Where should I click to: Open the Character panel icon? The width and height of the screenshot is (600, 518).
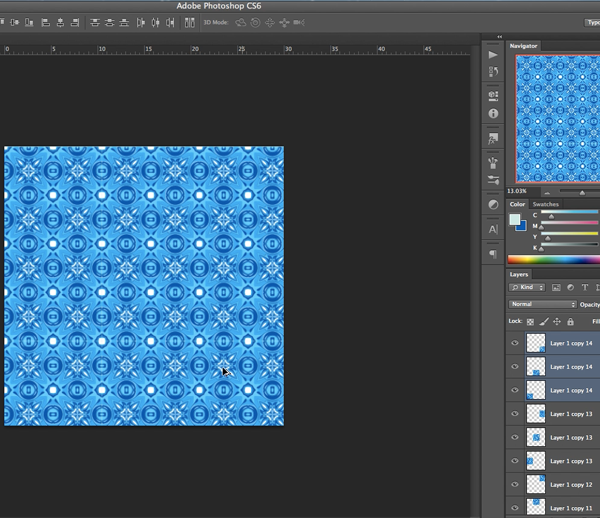click(493, 229)
